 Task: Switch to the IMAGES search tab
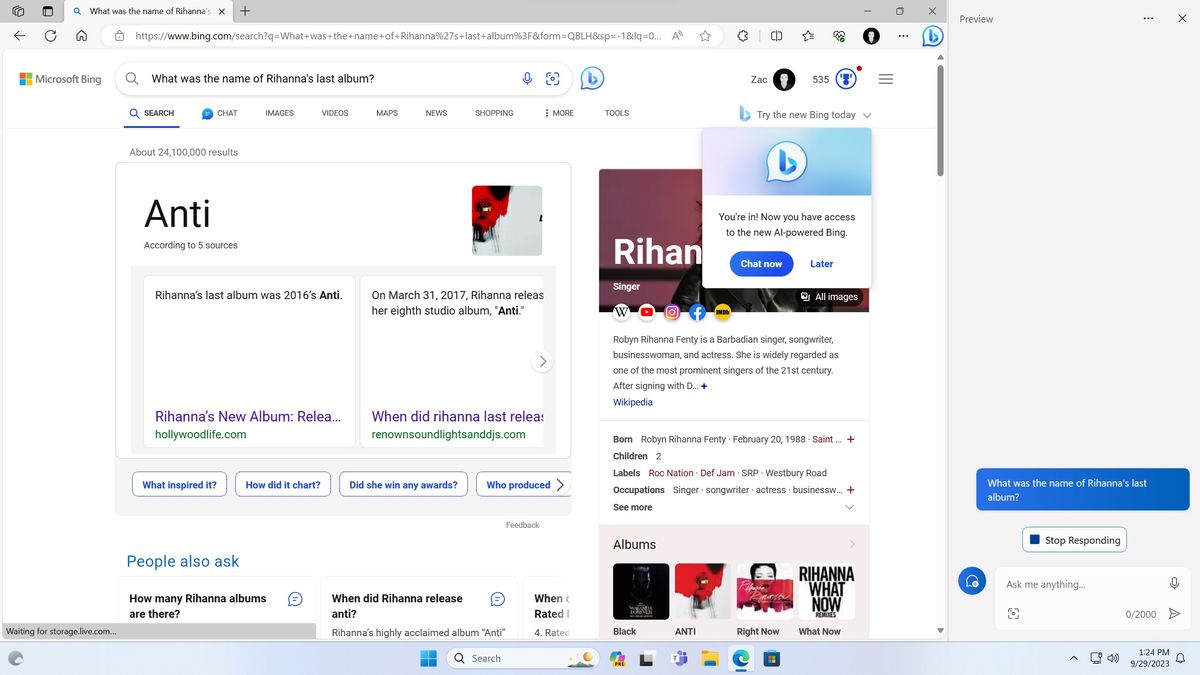[278, 113]
